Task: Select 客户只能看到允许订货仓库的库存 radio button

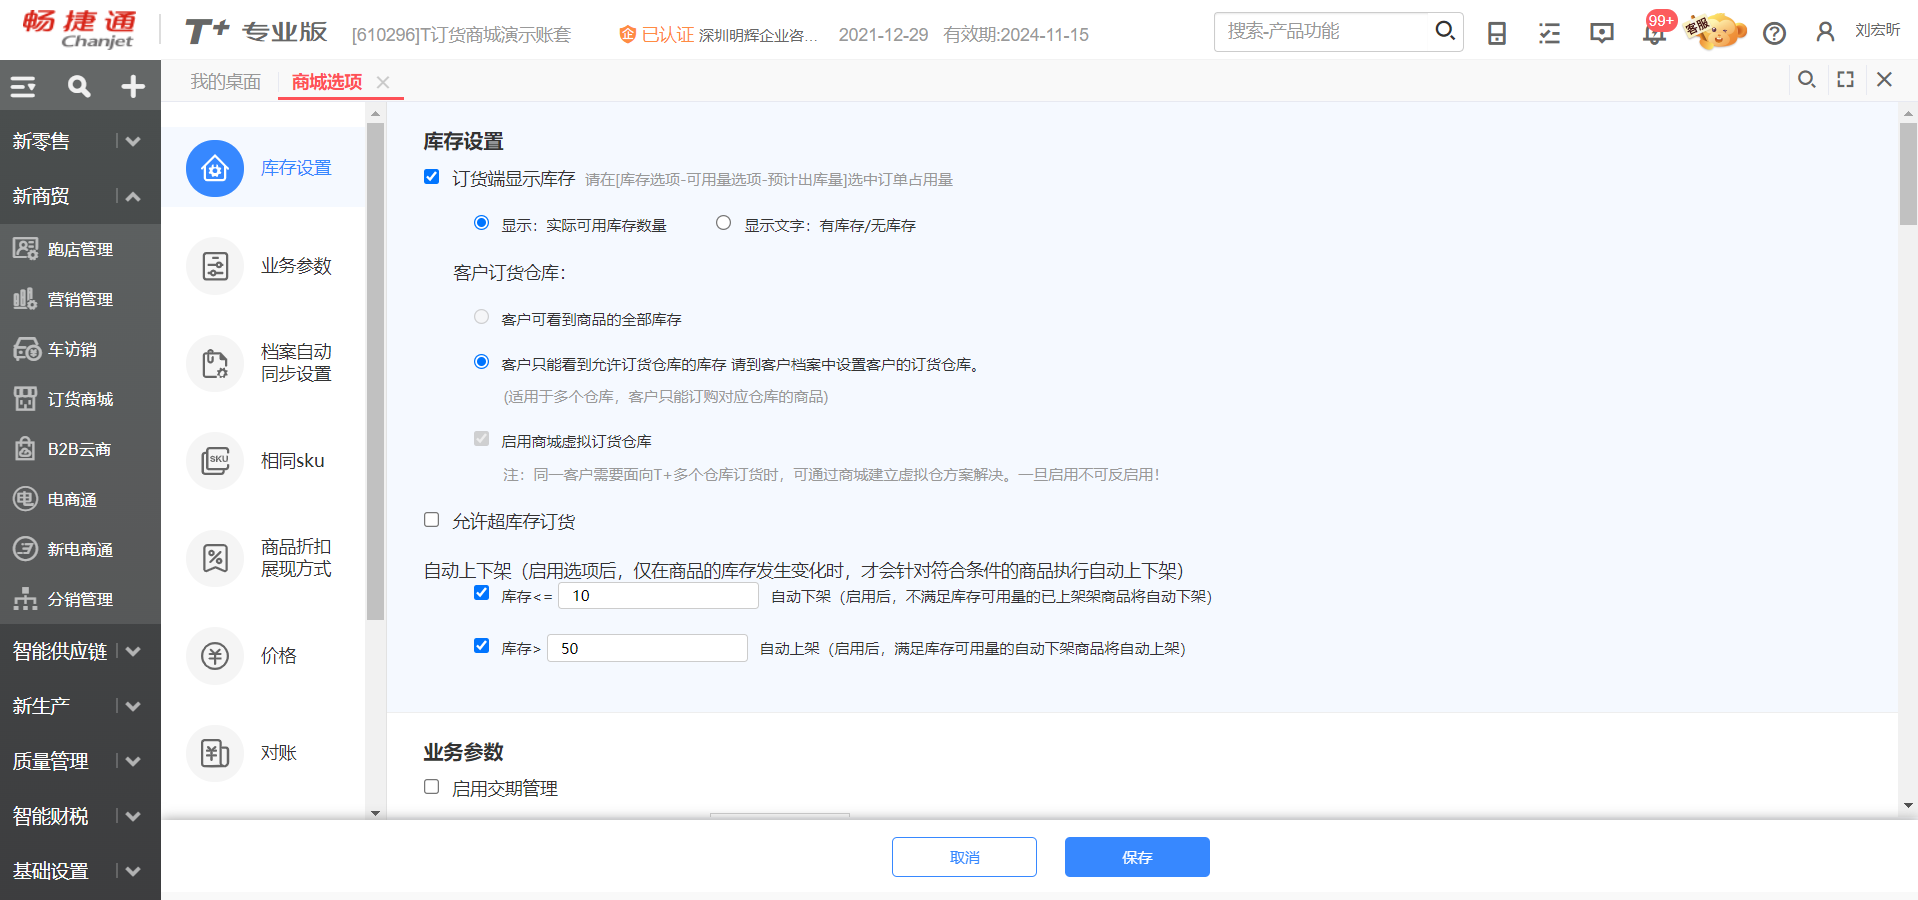Action: point(482,362)
